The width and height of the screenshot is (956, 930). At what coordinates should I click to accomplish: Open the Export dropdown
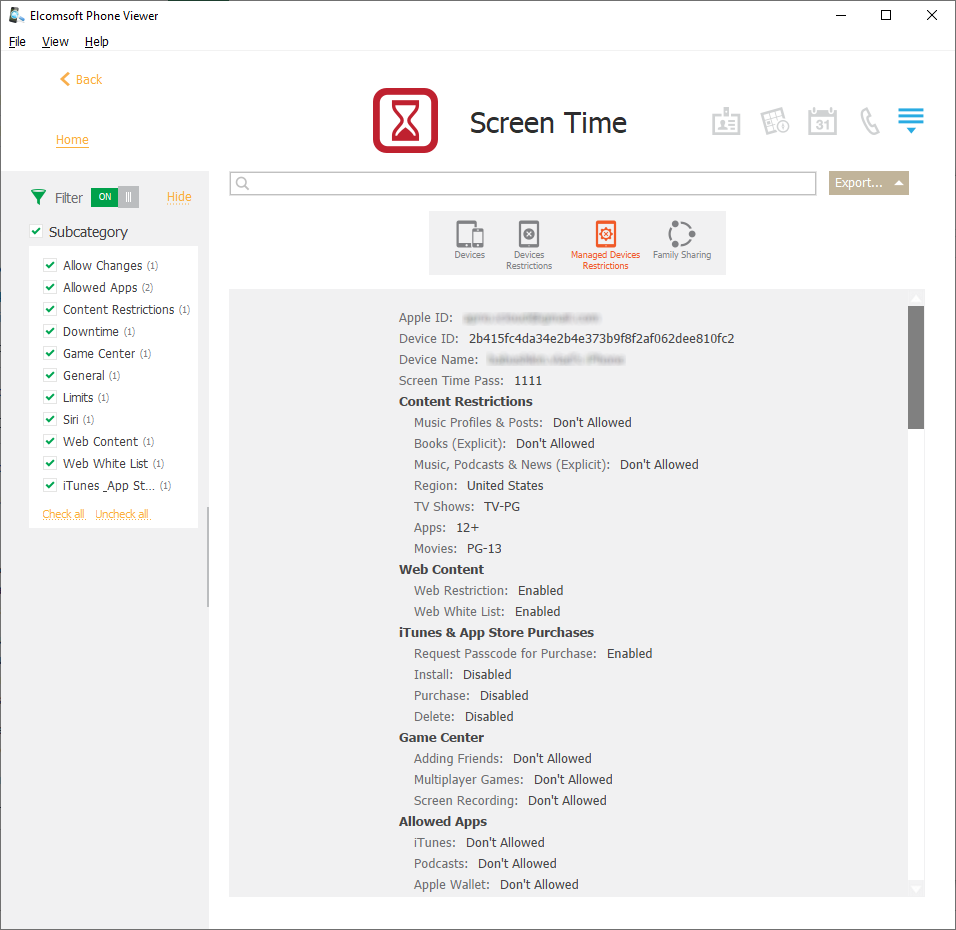click(x=868, y=183)
